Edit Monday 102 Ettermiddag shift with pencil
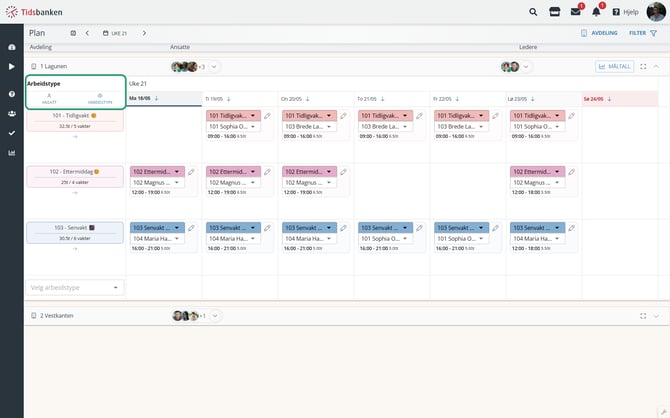The height and width of the screenshot is (418, 670). coord(191,172)
